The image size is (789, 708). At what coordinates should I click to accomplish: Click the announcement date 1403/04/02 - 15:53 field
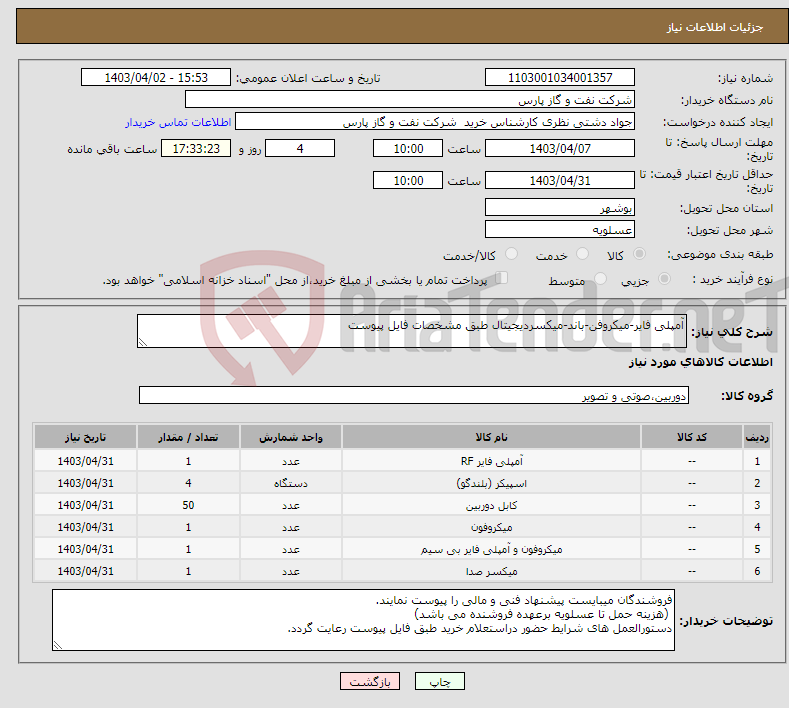pos(155,77)
